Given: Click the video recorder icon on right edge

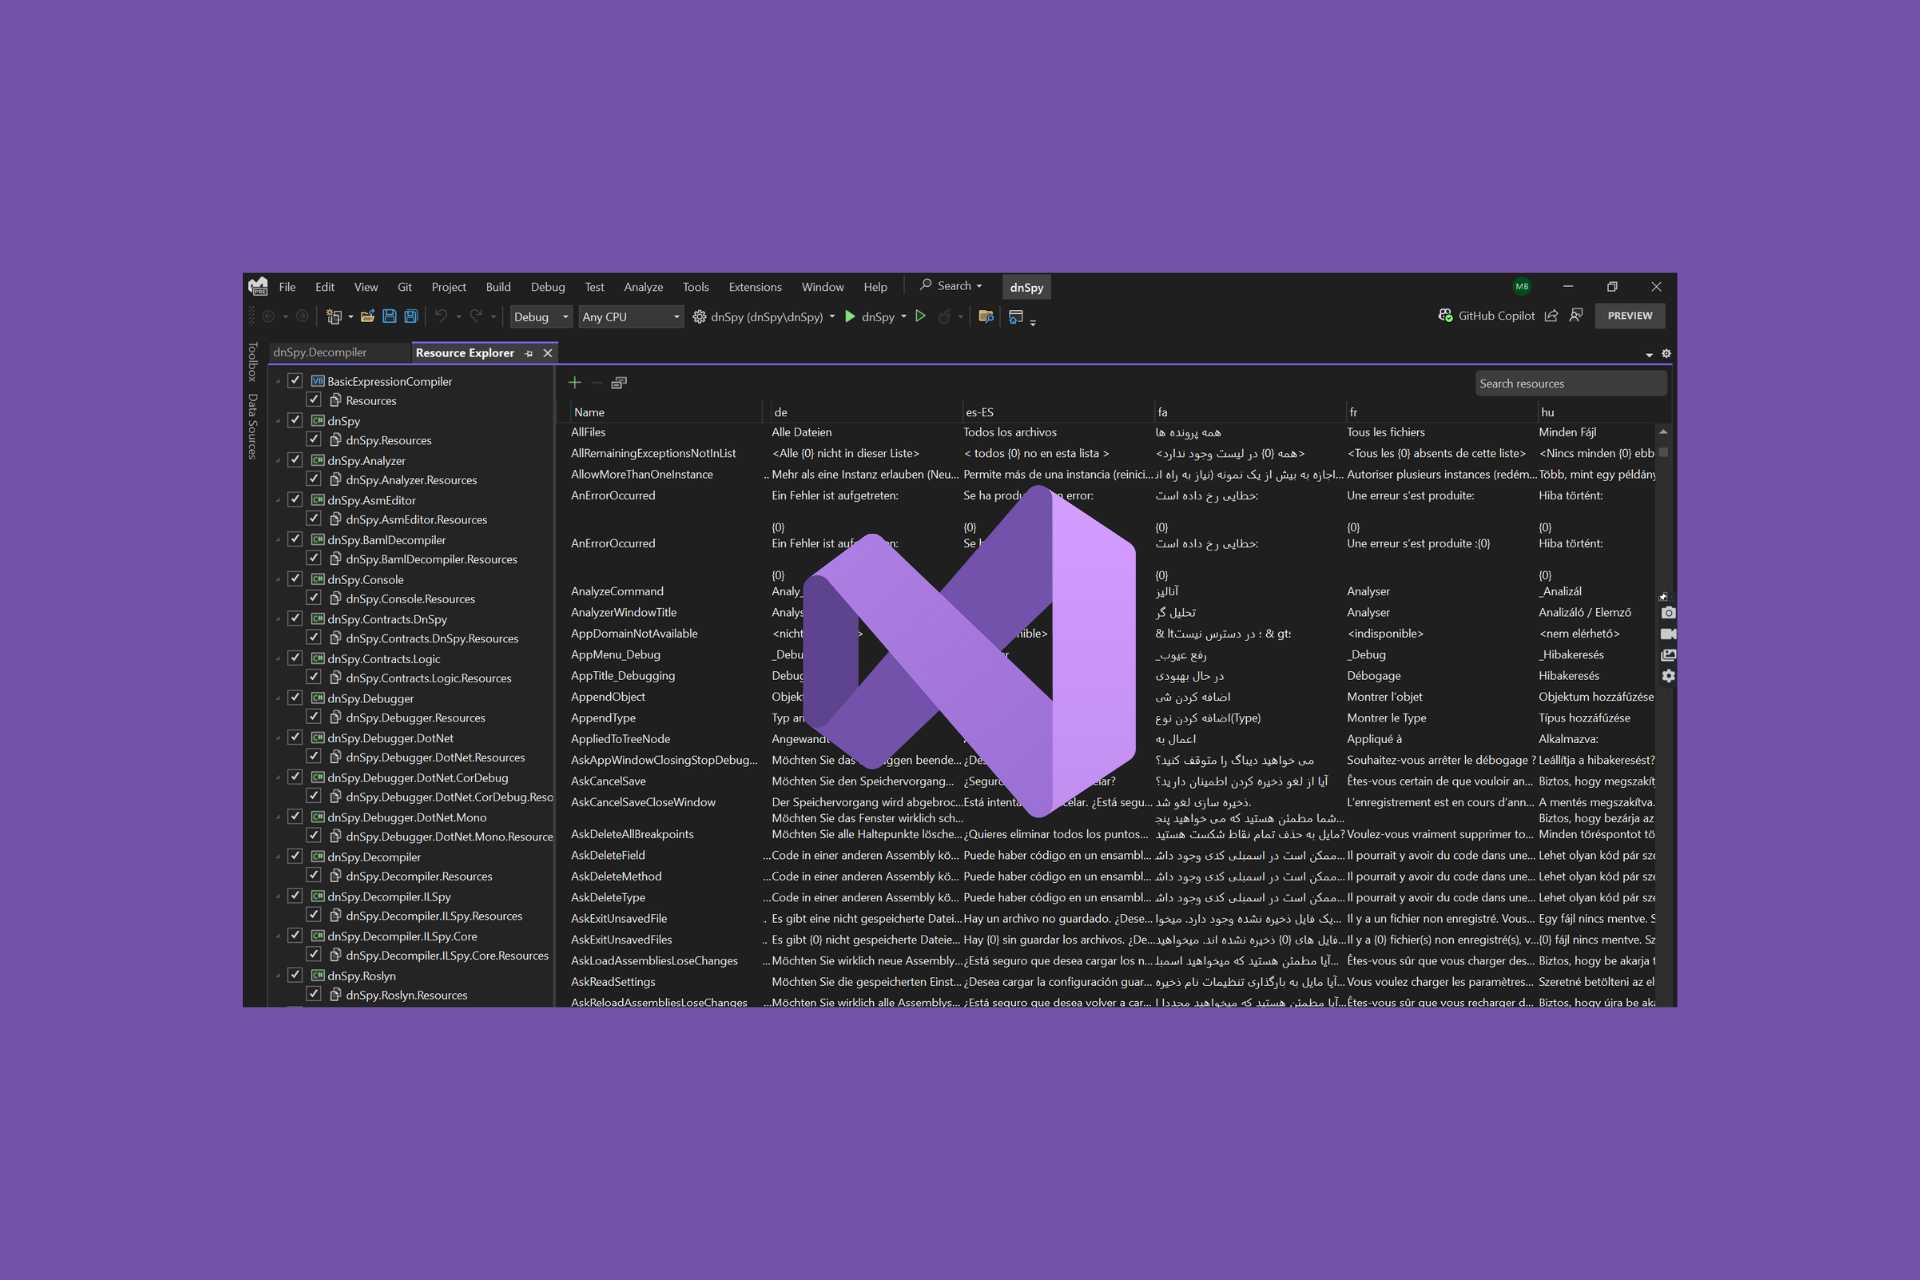Looking at the screenshot, I should click(x=1668, y=634).
